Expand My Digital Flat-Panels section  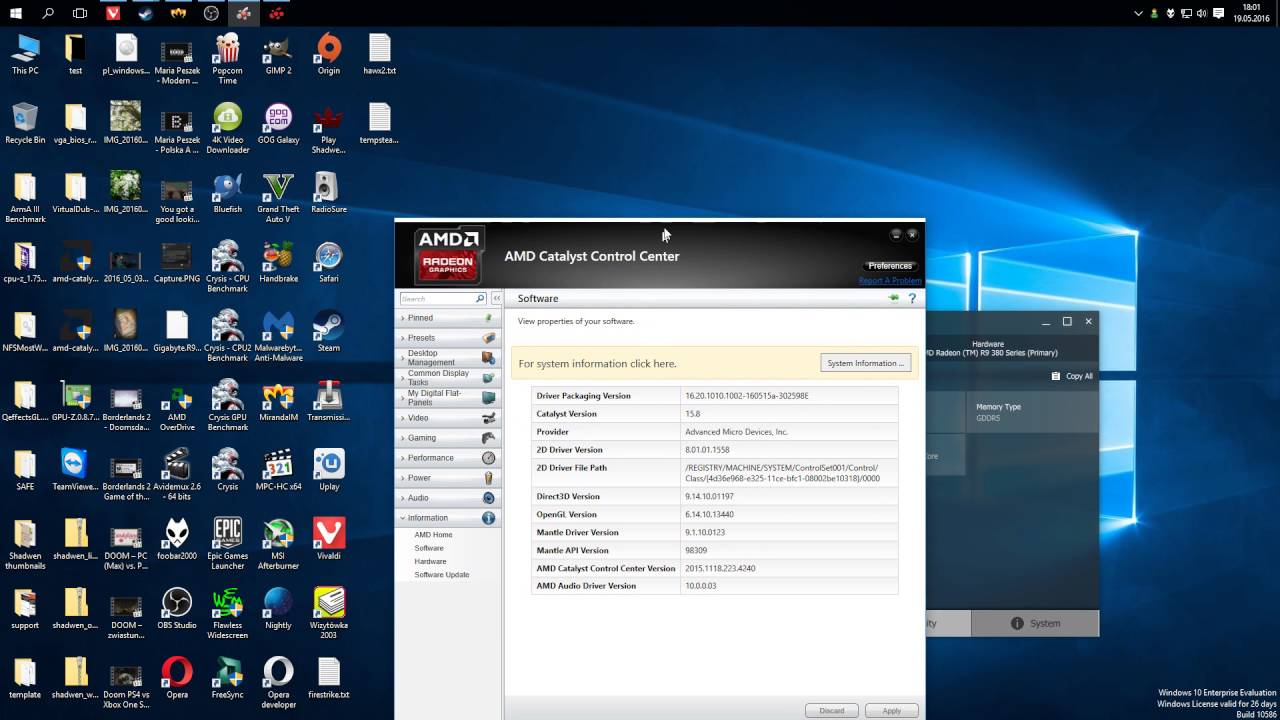[x=448, y=398]
